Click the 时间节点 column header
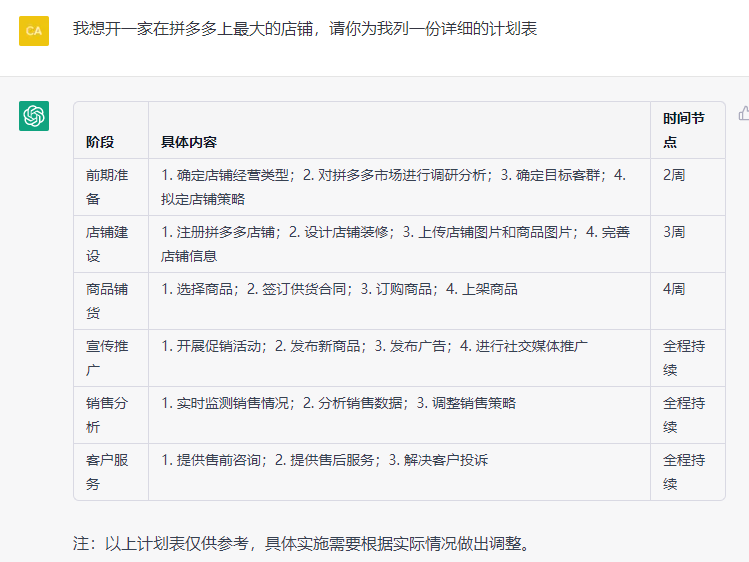 click(688, 130)
